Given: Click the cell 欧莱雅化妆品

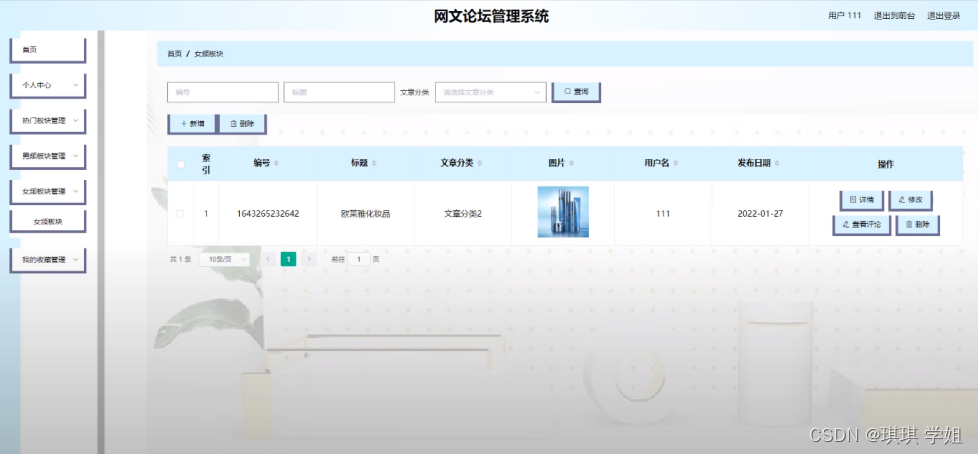Looking at the screenshot, I should point(366,214).
